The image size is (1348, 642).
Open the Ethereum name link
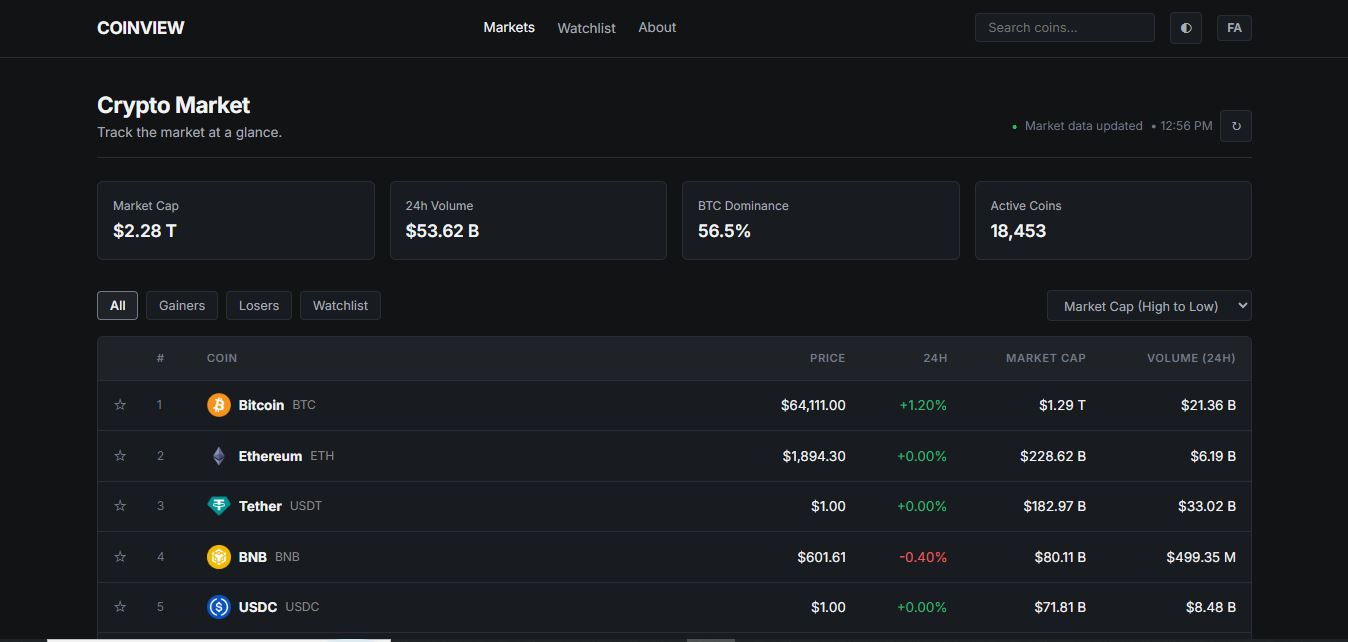click(270, 456)
